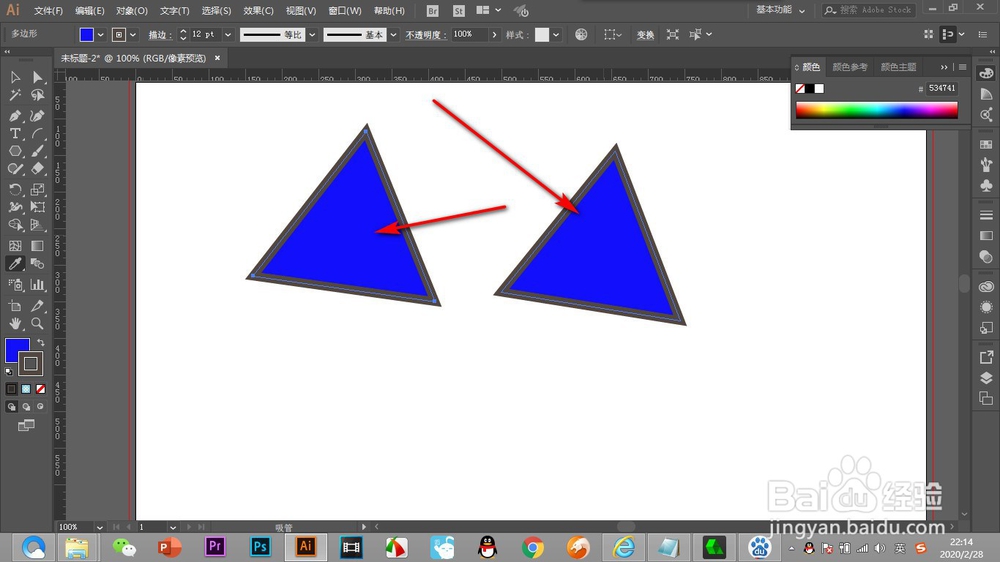The height and width of the screenshot is (562, 1000).
Task: Select the Direct Selection tool
Action: [38, 77]
